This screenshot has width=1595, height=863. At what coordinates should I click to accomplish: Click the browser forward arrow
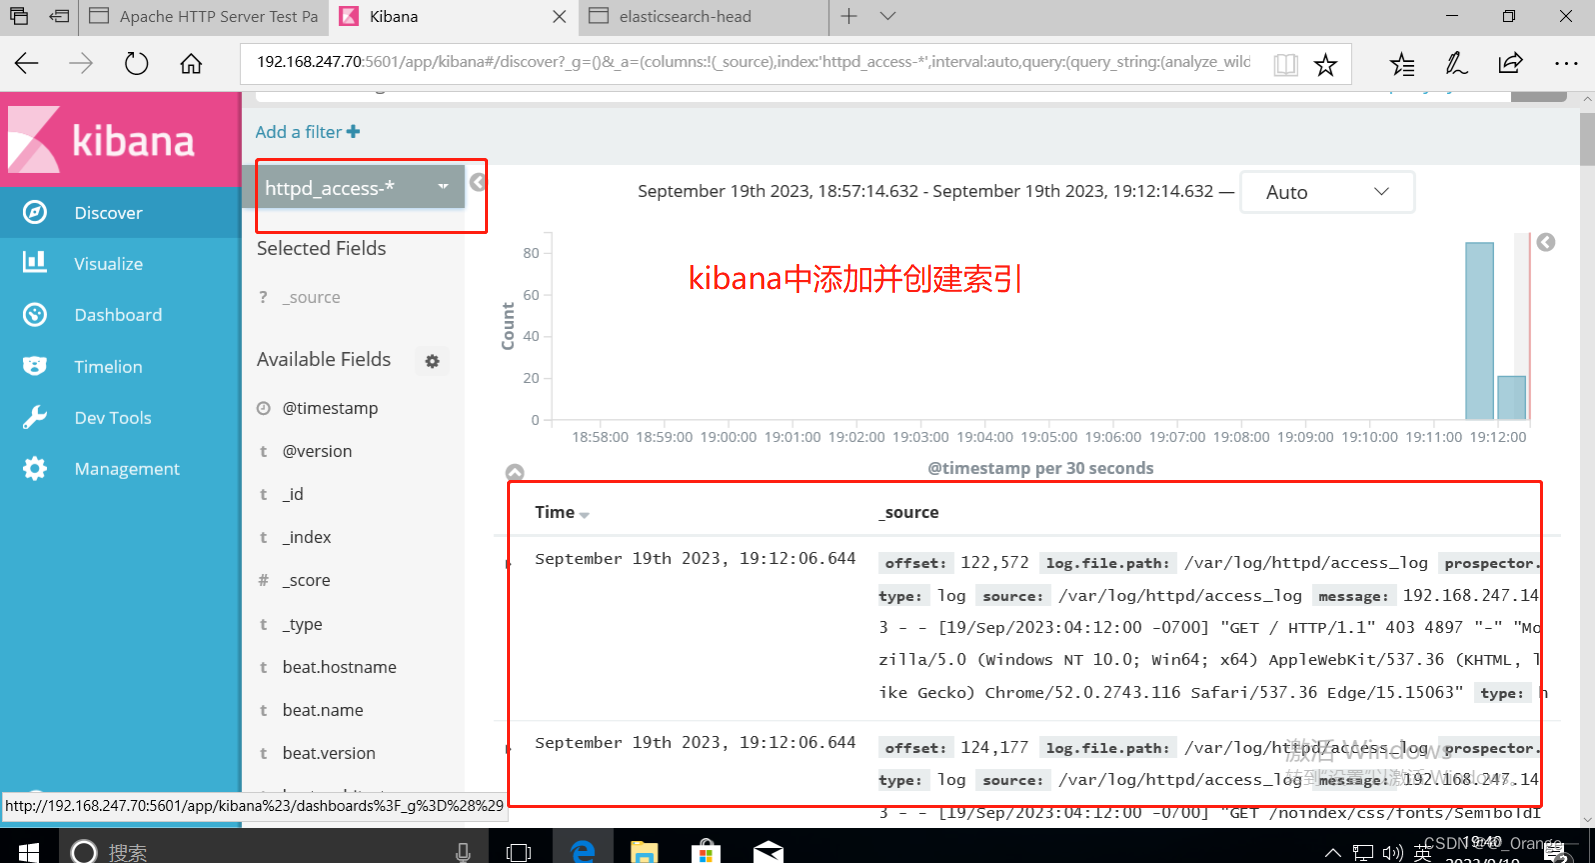tap(81, 63)
